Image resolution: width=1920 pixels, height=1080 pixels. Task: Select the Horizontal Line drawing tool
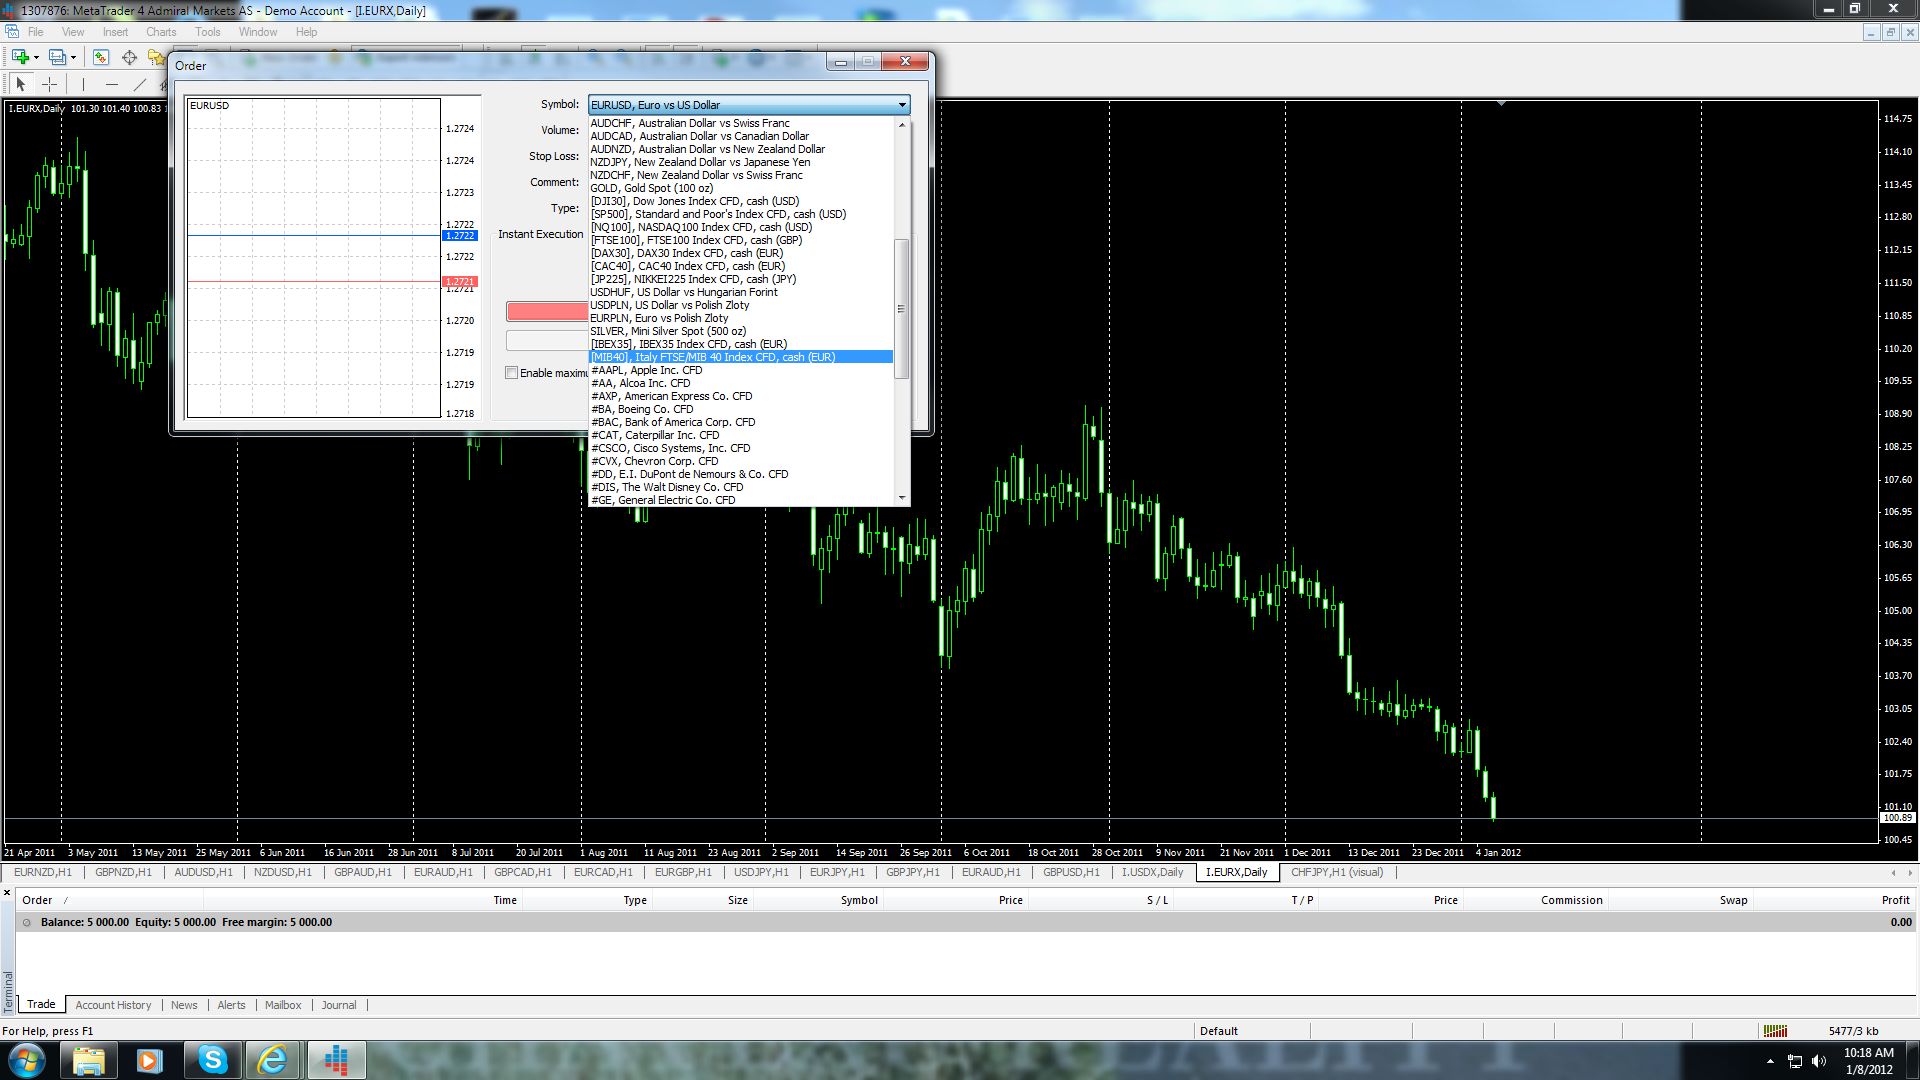[111, 84]
